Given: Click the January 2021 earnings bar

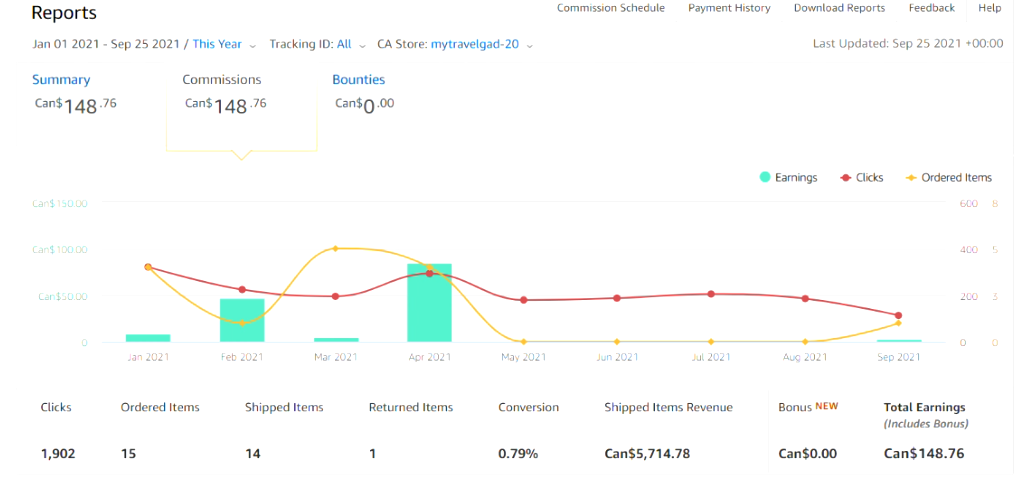Looking at the screenshot, I should click(x=148, y=338).
